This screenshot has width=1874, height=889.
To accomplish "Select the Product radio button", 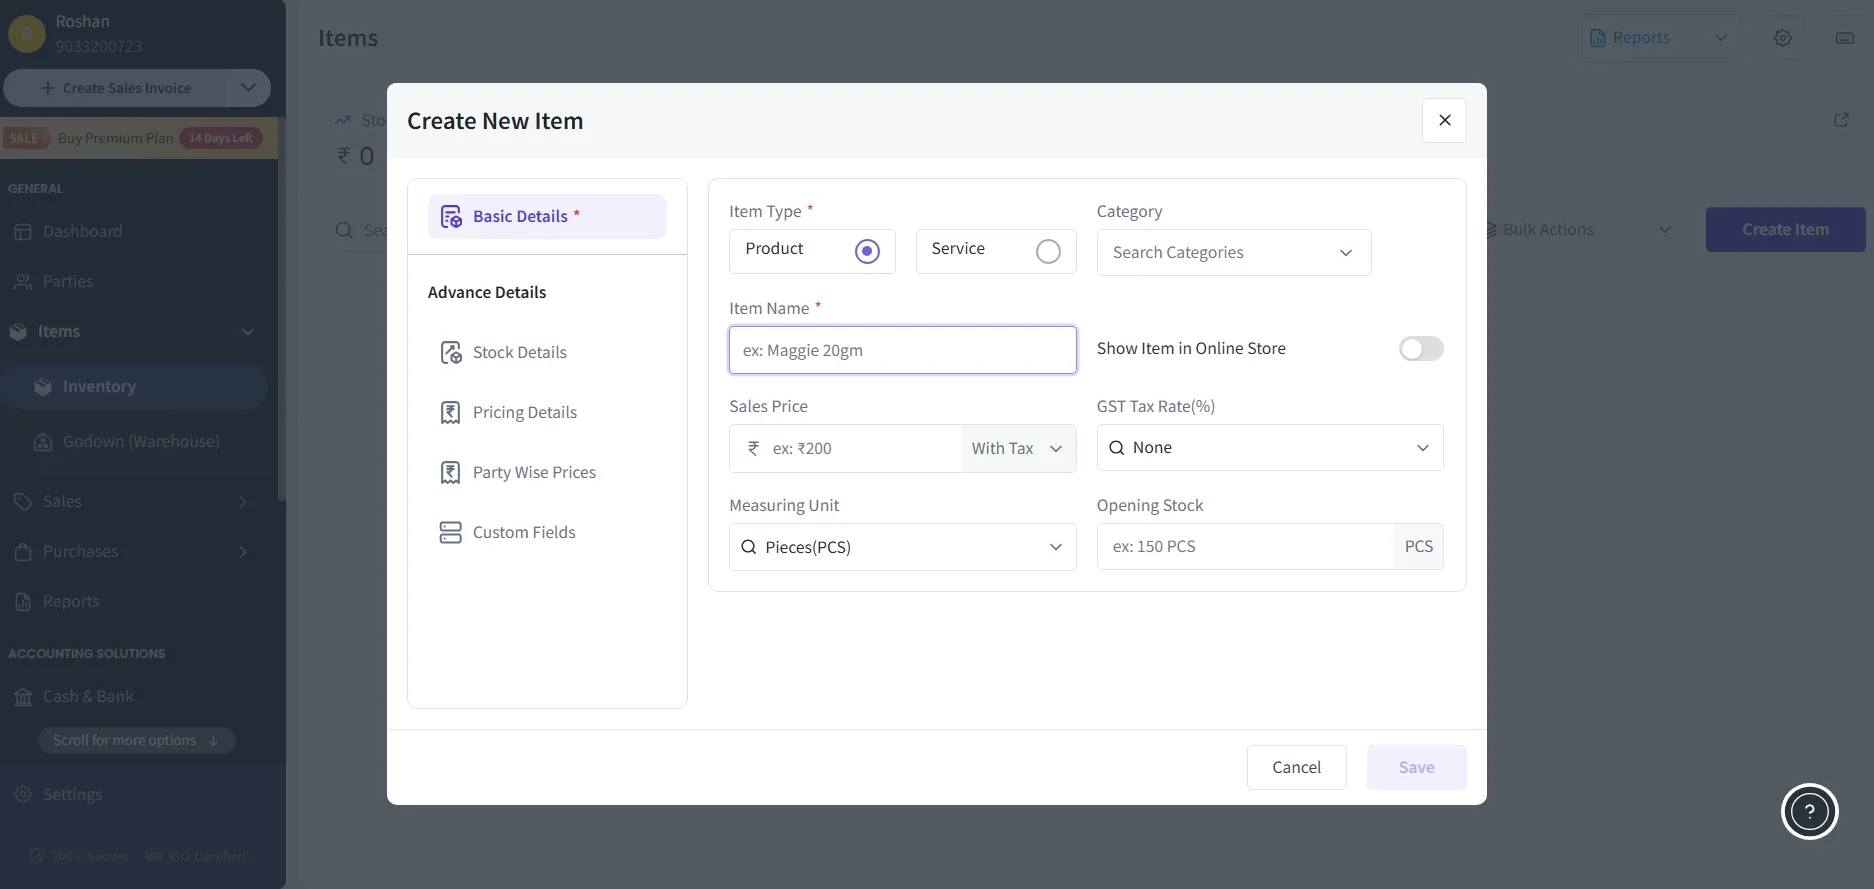I will [x=867, y=251].
